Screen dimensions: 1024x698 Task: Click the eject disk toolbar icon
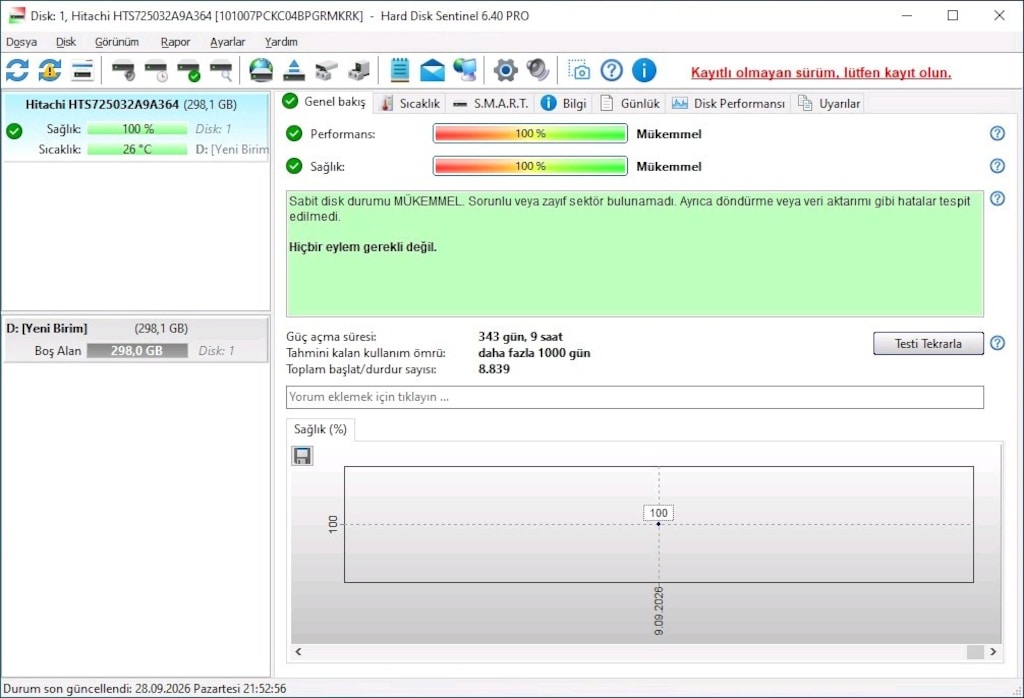pyautogui.click(x=294, y=71)
